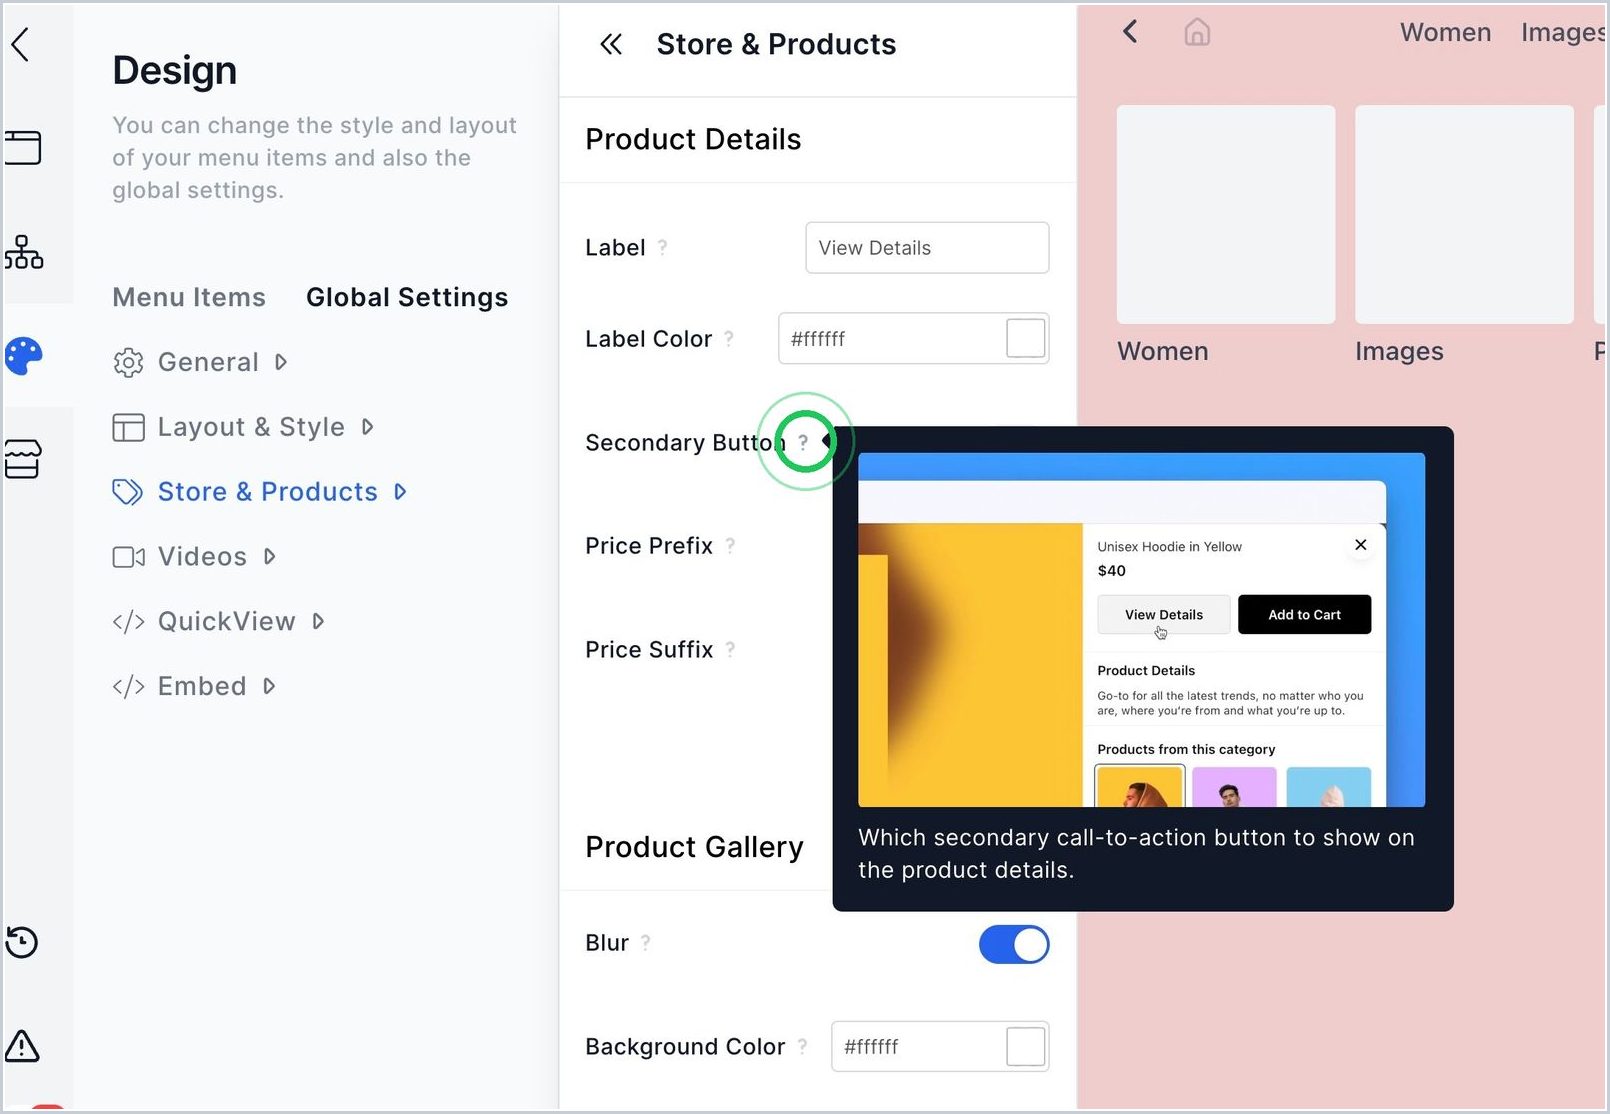This screenshot has width=1610, height=1114.
Task: Open the pages window icon in sidebar
Action: pos(22,147)
